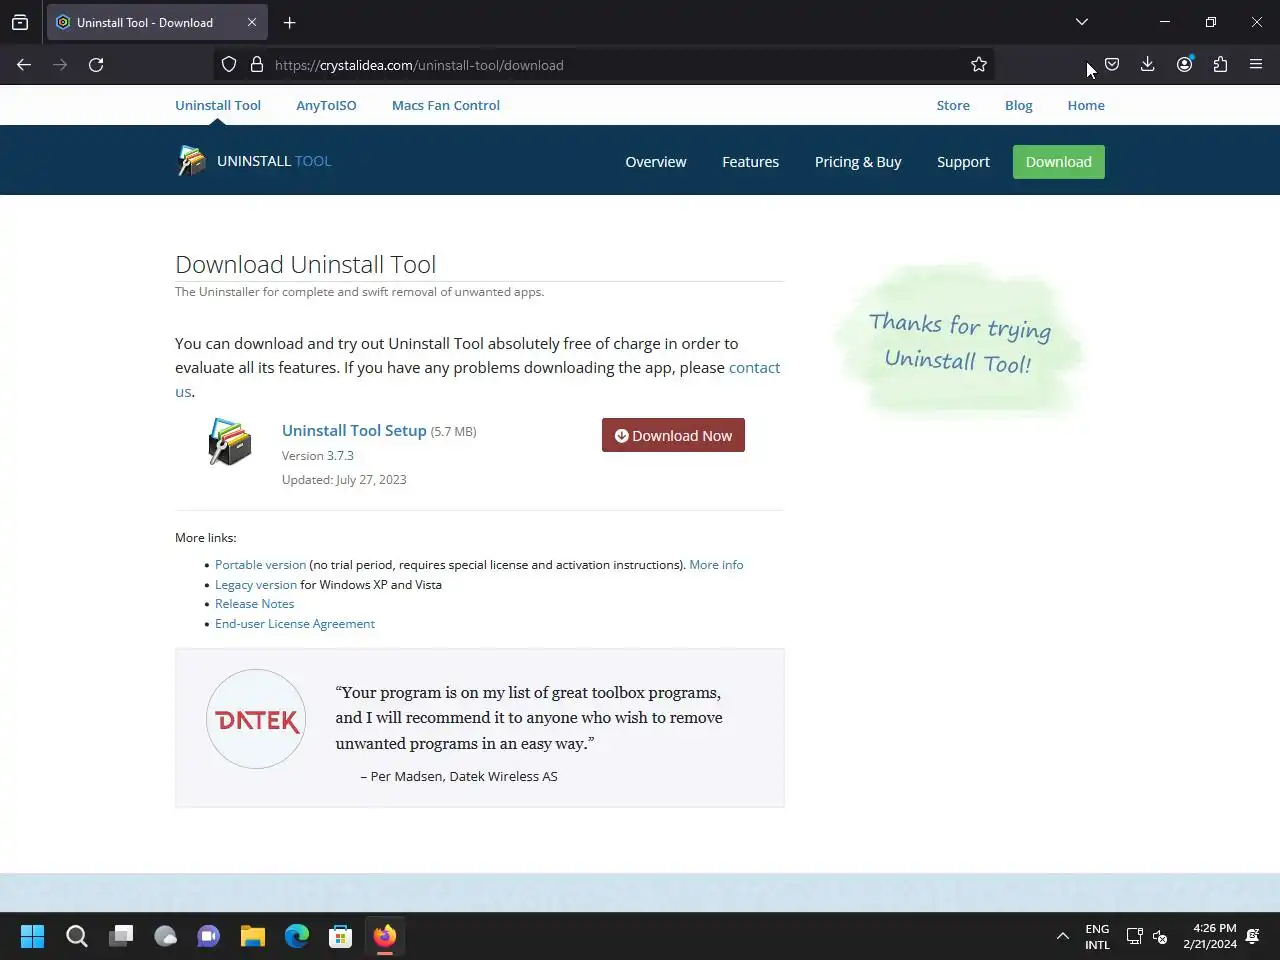Viewport: 1280px width, 960px height.
Task: Click the network tray icon
Action: (1134, 937)
